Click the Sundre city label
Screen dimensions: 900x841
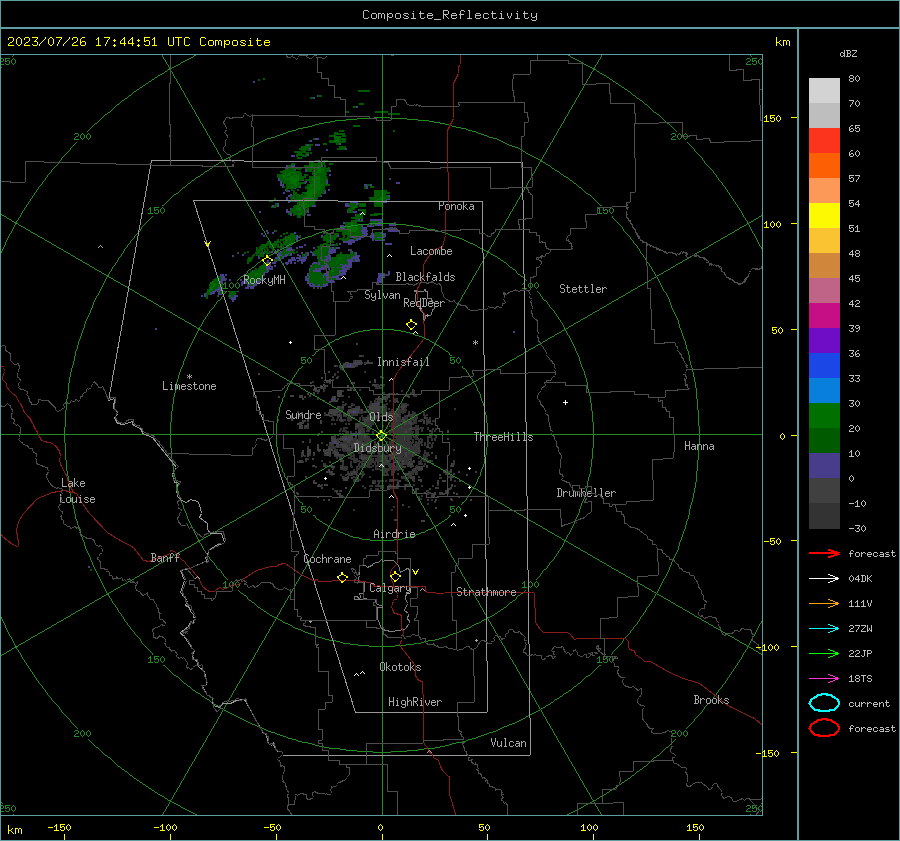[x=303, y=414]
